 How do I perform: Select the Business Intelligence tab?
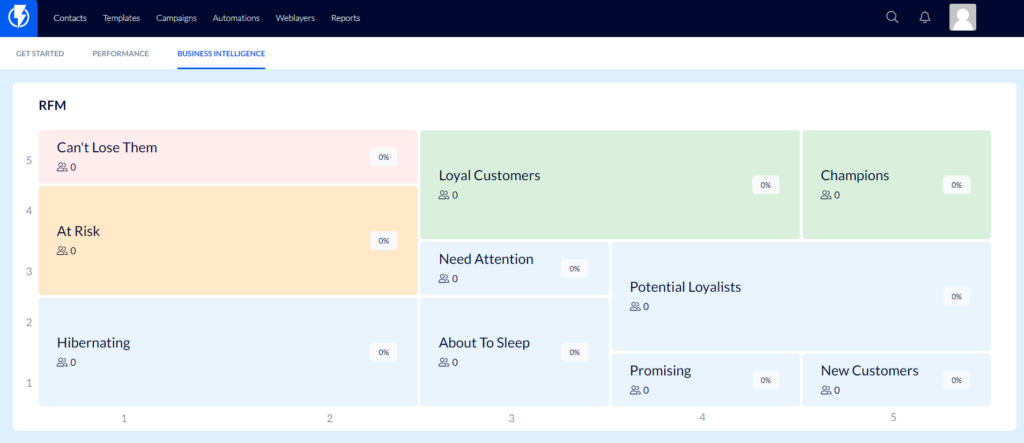point(221,54)
